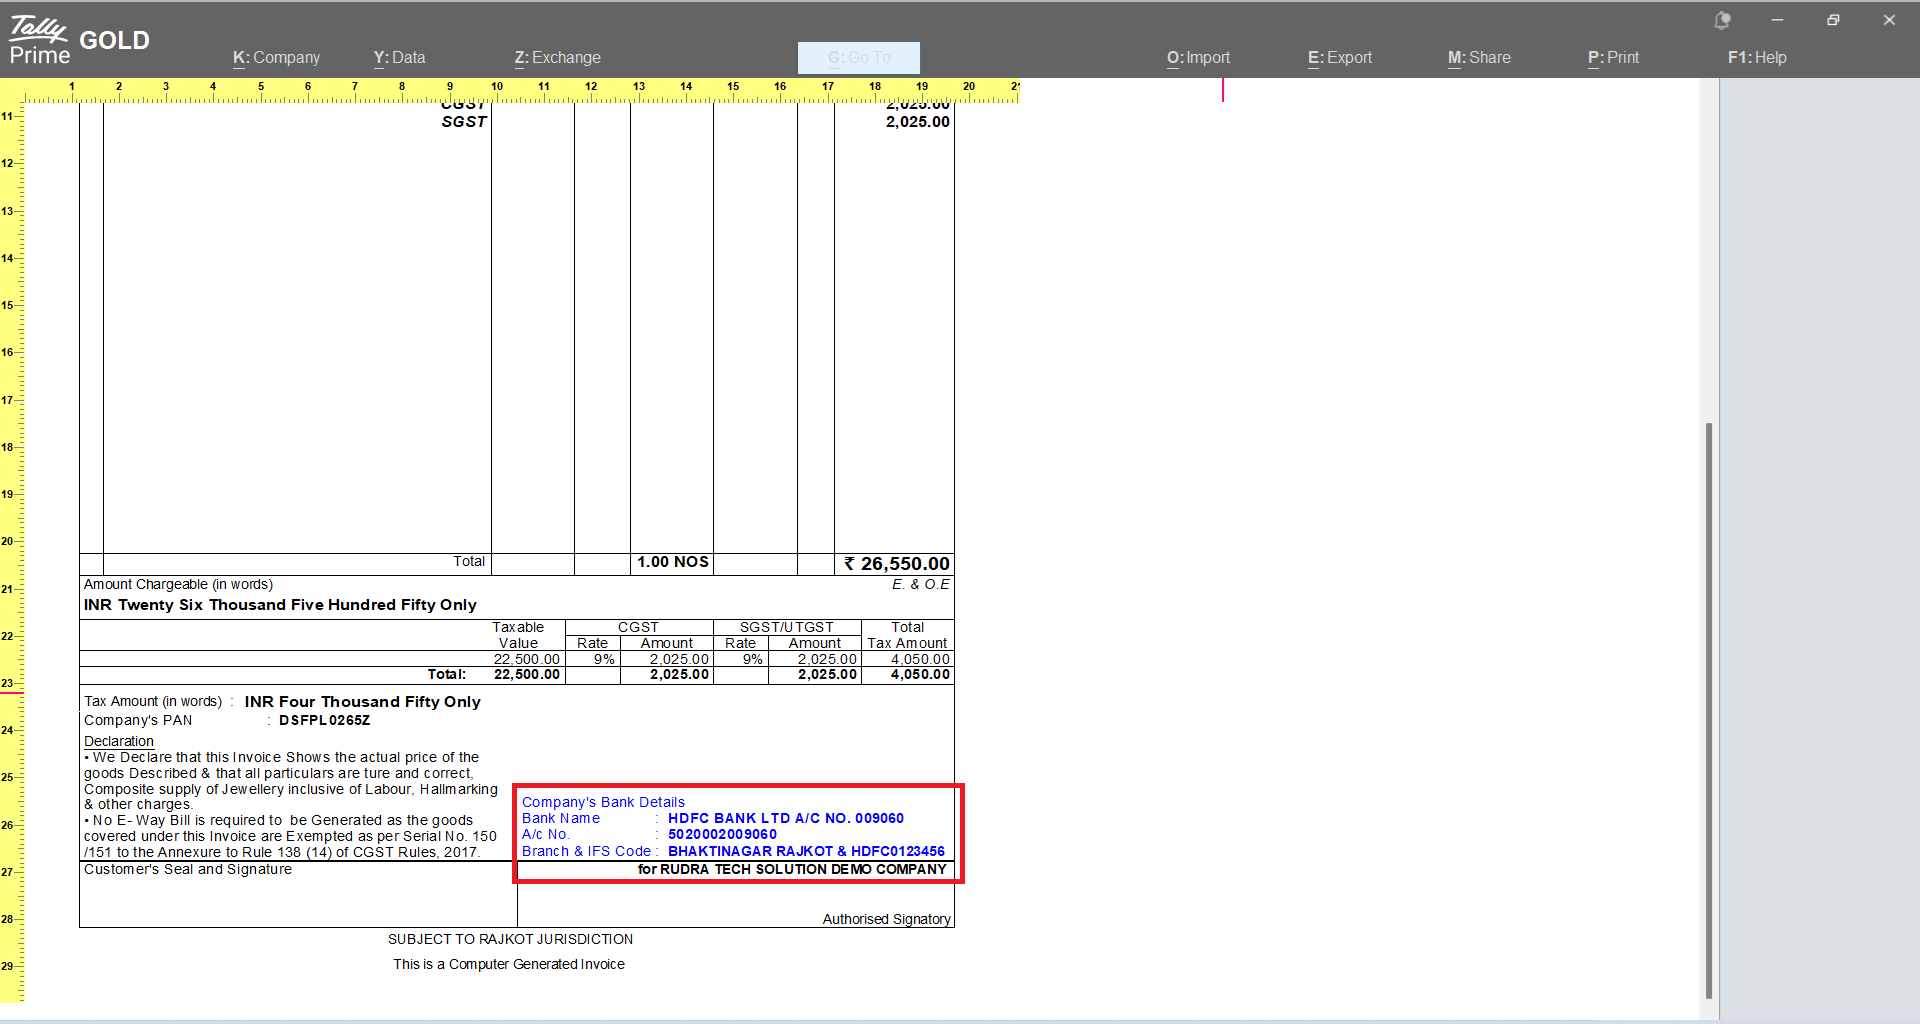Click the vertical scrollbar thumb
The image size is (1920, 1024).
tap(1709, 710)
